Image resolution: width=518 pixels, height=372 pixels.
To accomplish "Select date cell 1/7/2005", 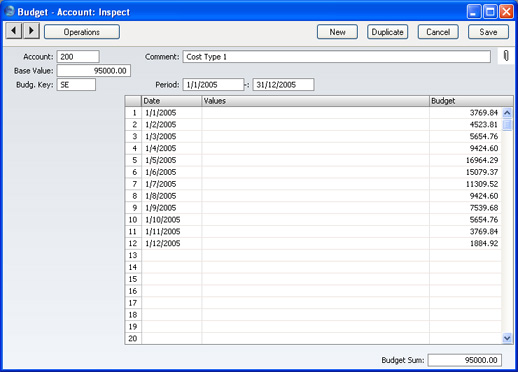I will click(172, 184).
